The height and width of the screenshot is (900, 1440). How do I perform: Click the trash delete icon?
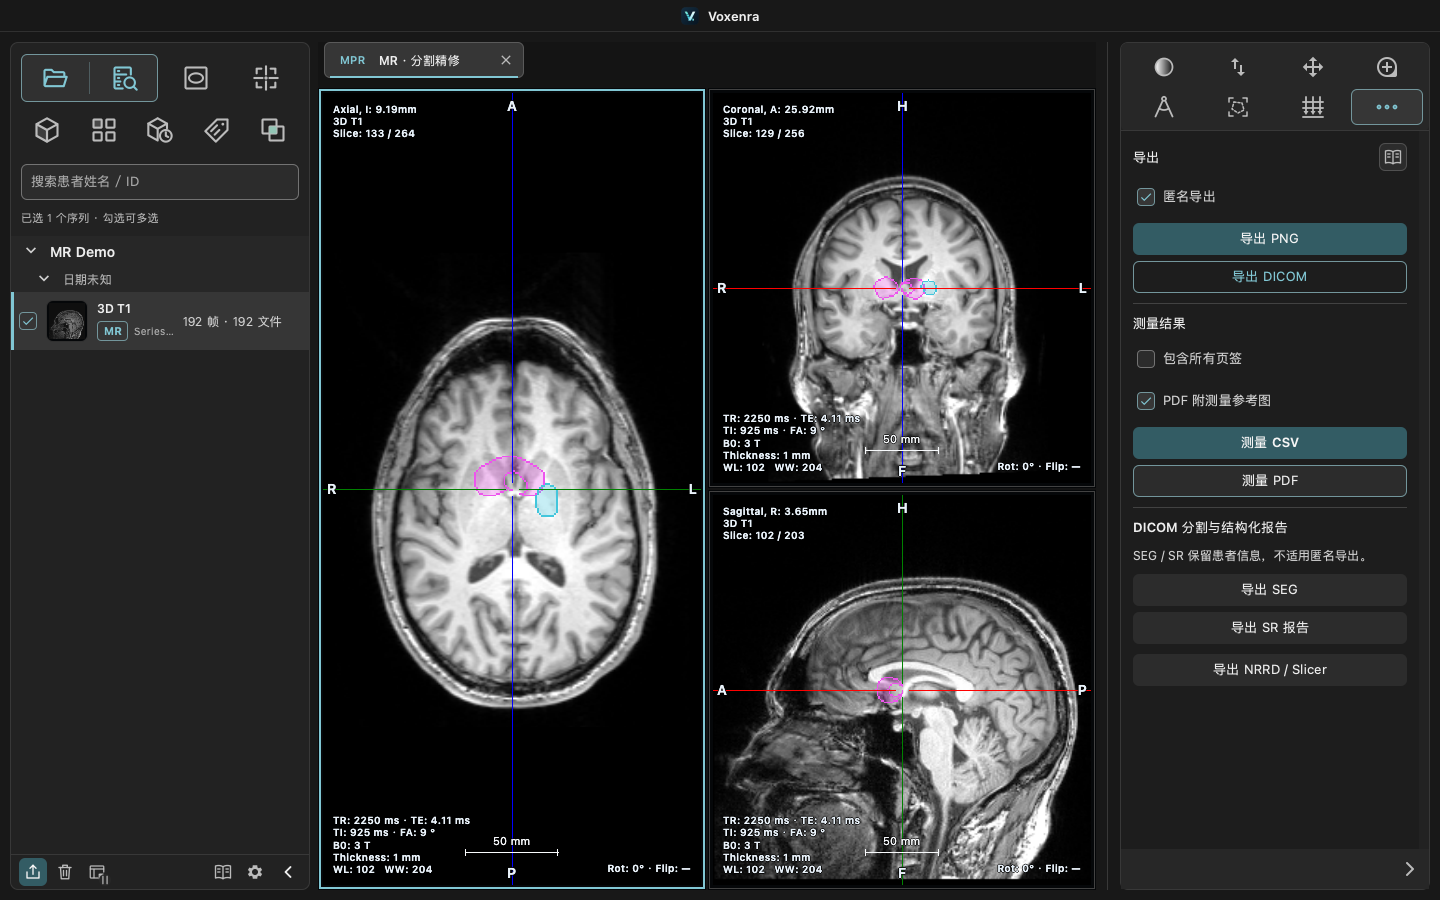pos(65,872)
